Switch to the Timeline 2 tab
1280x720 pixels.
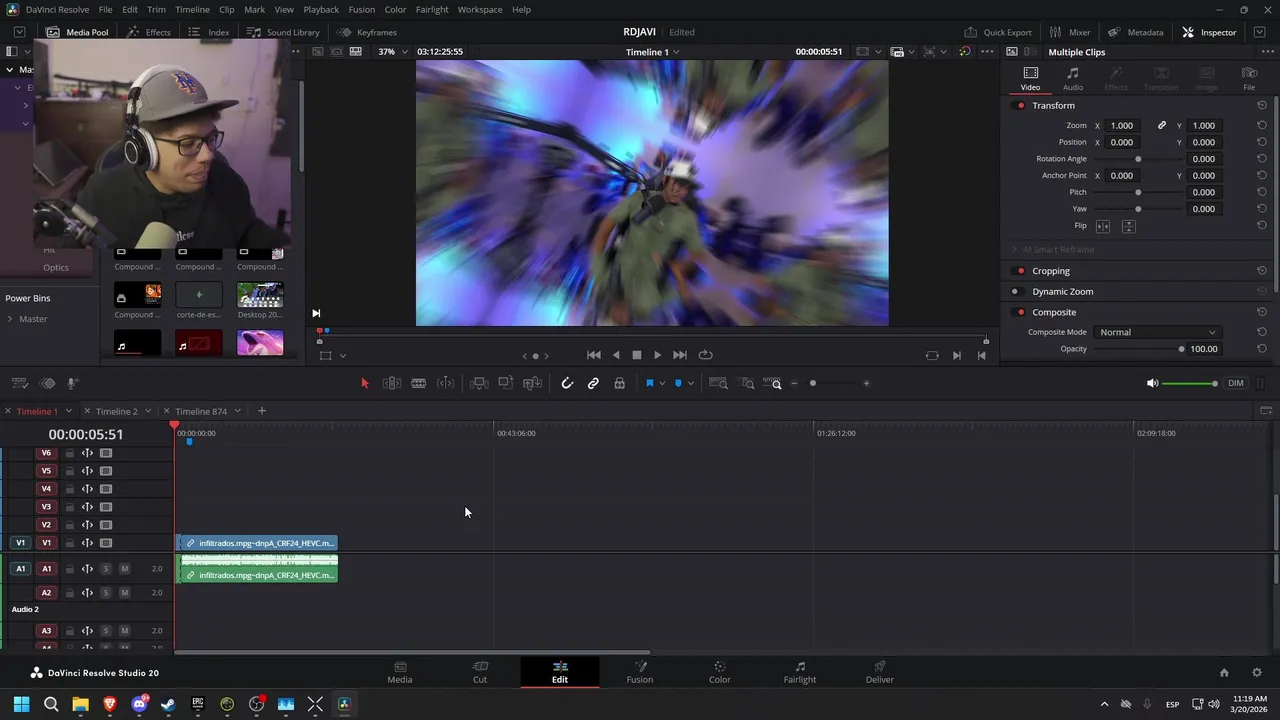coord(117,411)
